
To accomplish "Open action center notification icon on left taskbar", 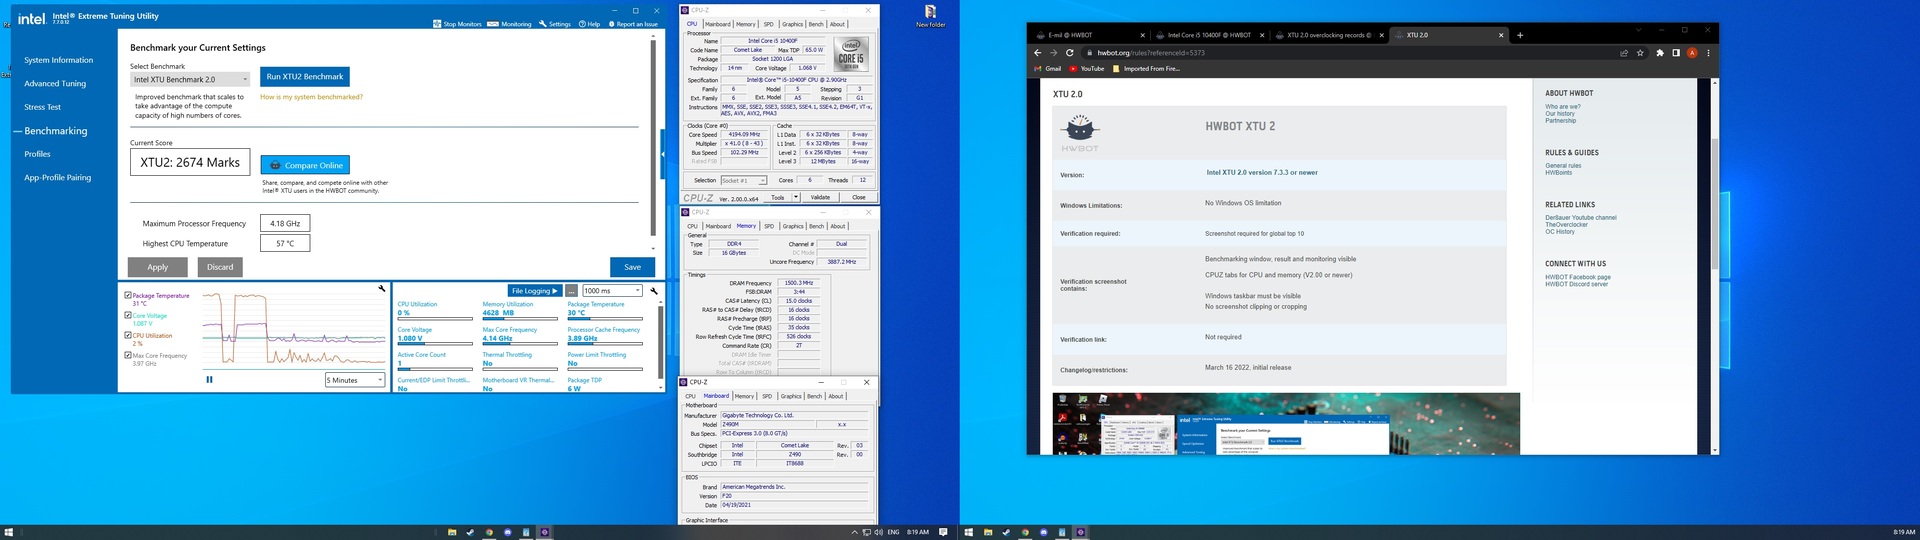I will tap(943, 532).
